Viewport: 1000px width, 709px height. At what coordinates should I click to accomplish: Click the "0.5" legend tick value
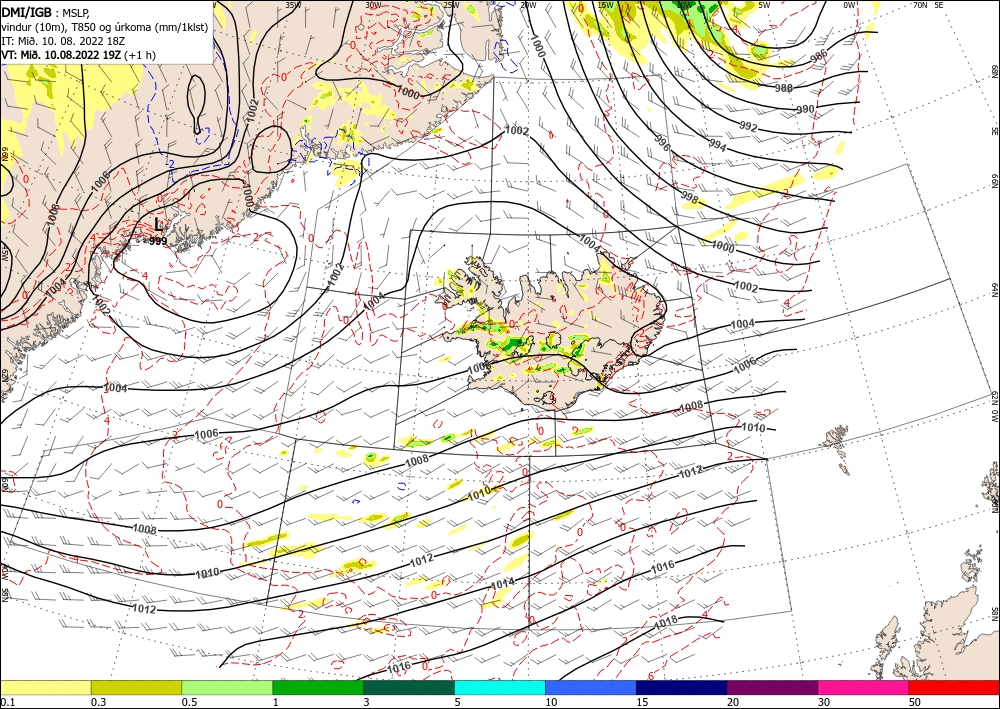[189, 702]
